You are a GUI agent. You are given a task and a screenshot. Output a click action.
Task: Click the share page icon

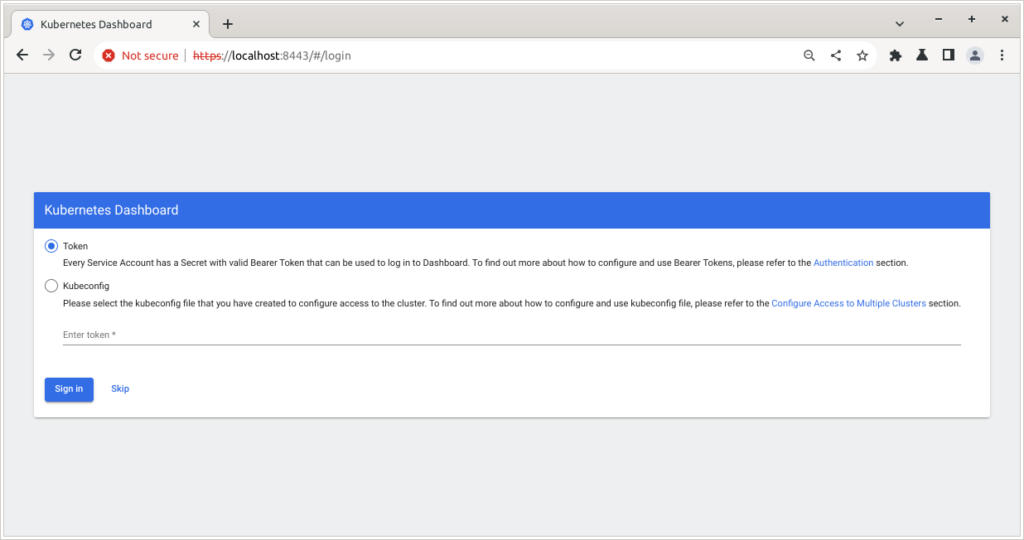[836, 56]
